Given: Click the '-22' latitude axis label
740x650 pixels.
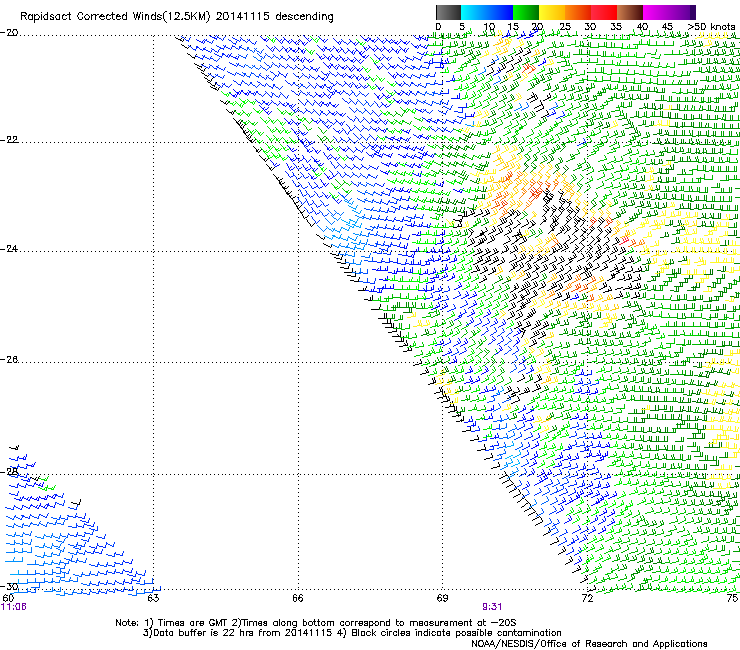Looking at the screenshot, I should point(9,140).
